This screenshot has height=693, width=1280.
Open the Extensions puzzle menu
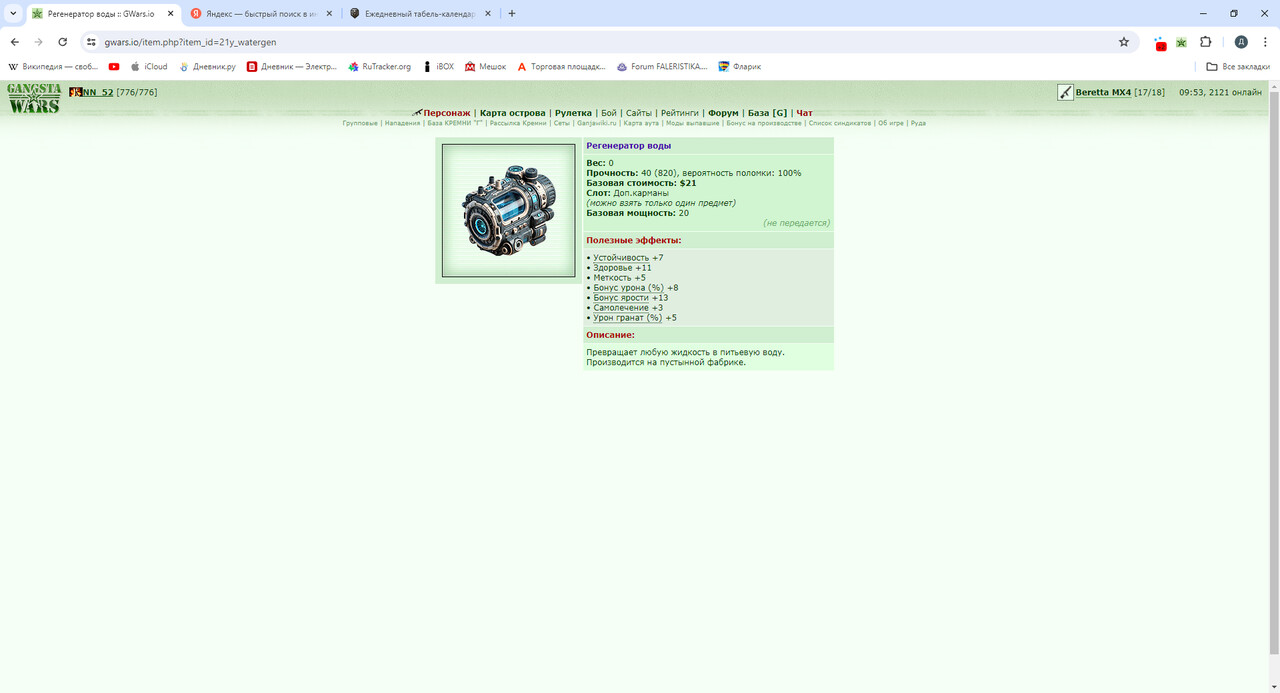pos(1206,42)
